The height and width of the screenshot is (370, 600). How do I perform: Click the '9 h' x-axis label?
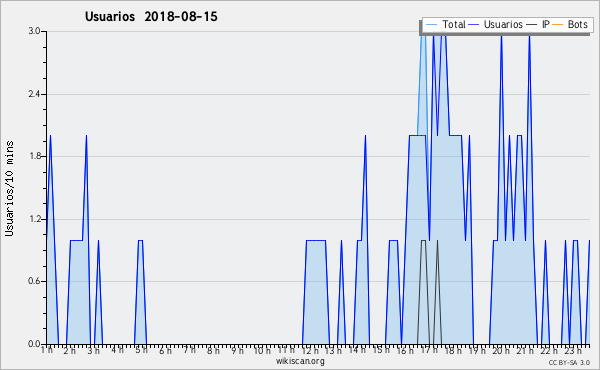(237, 350)
